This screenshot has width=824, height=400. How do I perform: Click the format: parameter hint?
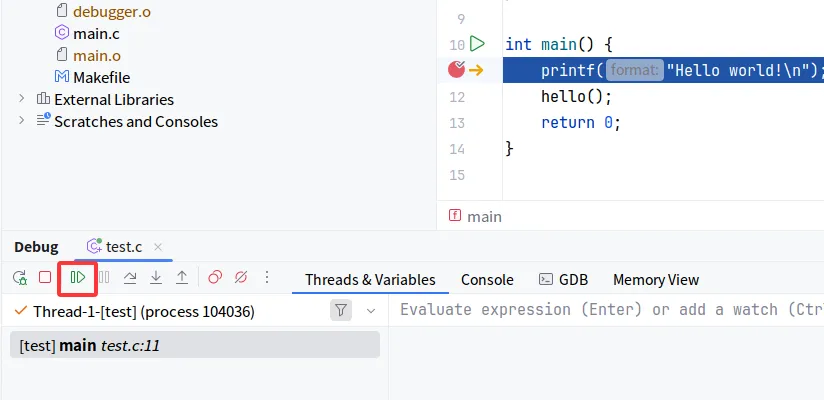pos(634,70)
